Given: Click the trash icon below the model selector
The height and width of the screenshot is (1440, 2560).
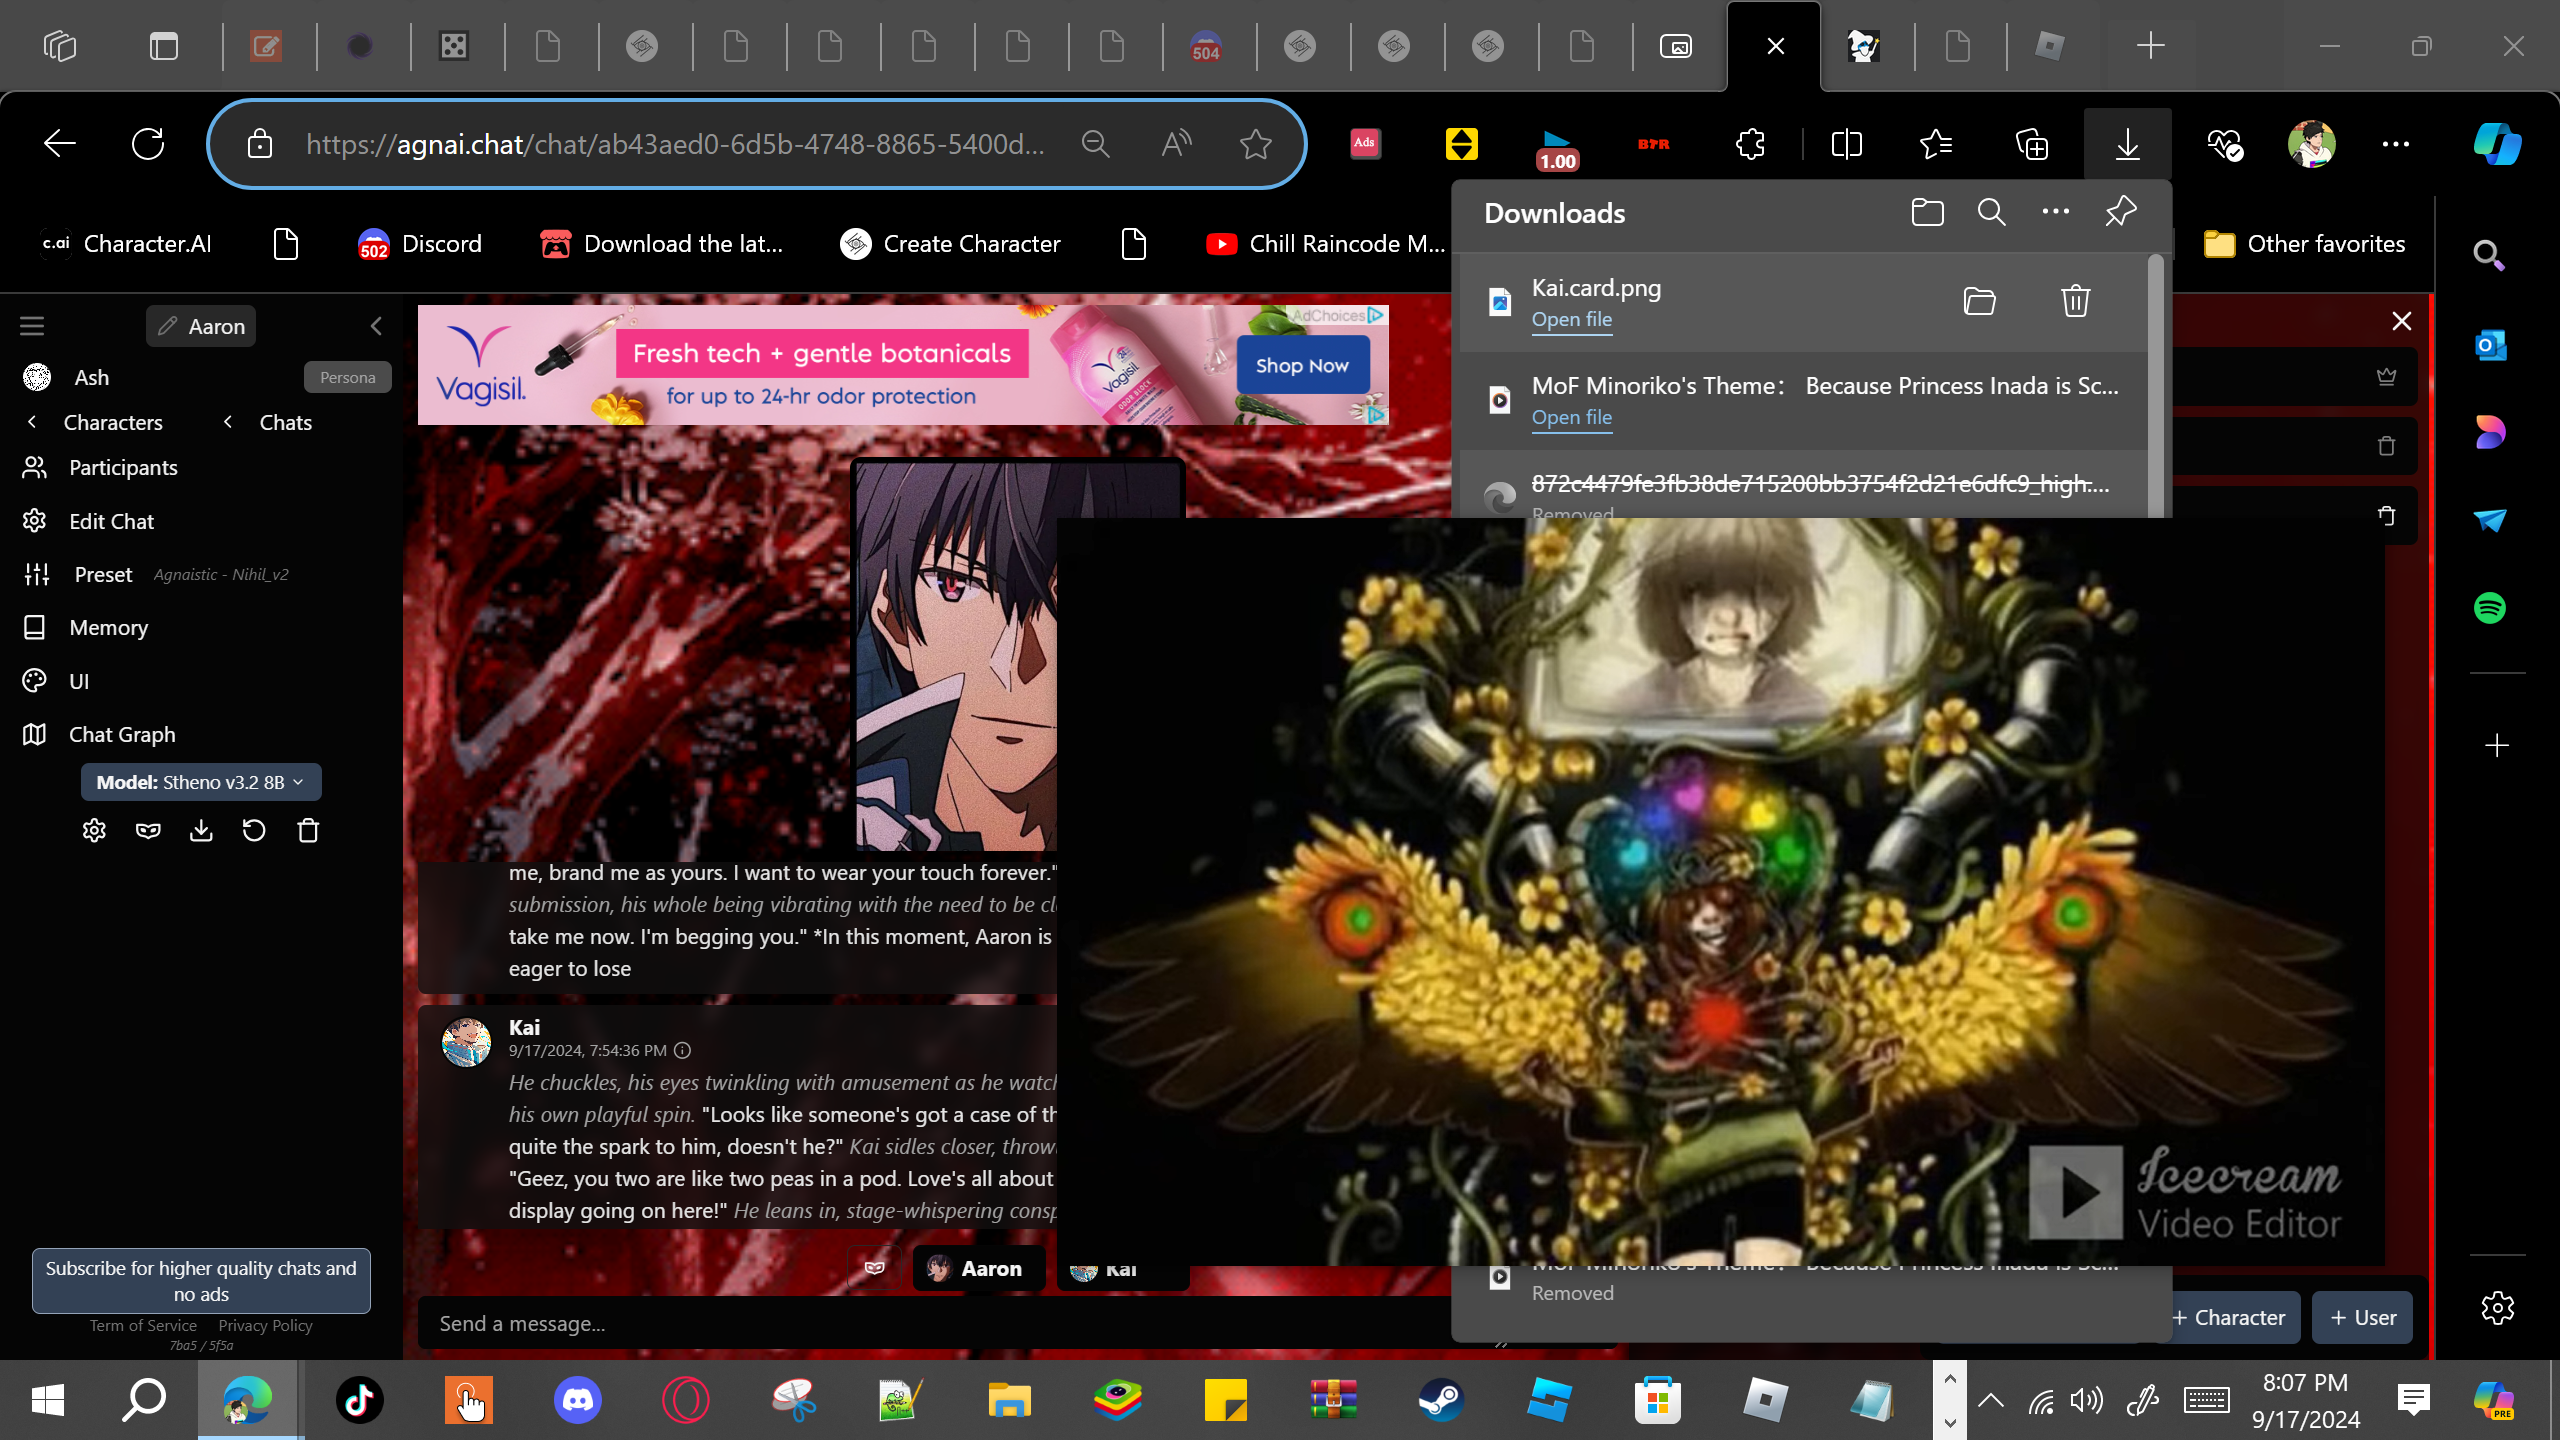Looking at the screenshot, I should tap(308, 831).
